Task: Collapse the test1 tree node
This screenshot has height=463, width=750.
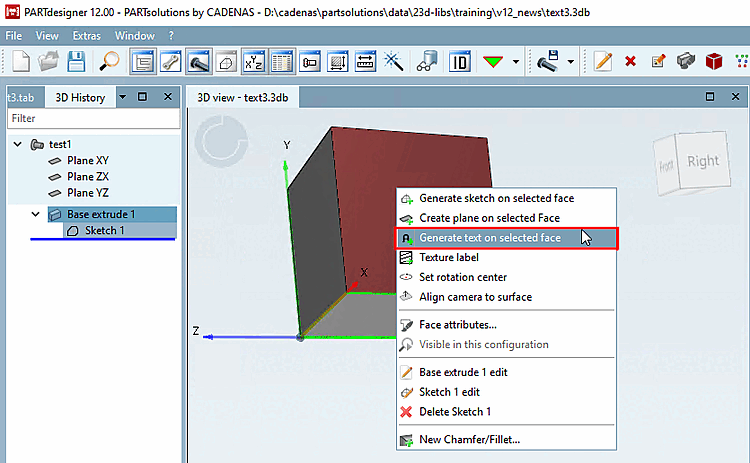Action: [x=18, y=144]
